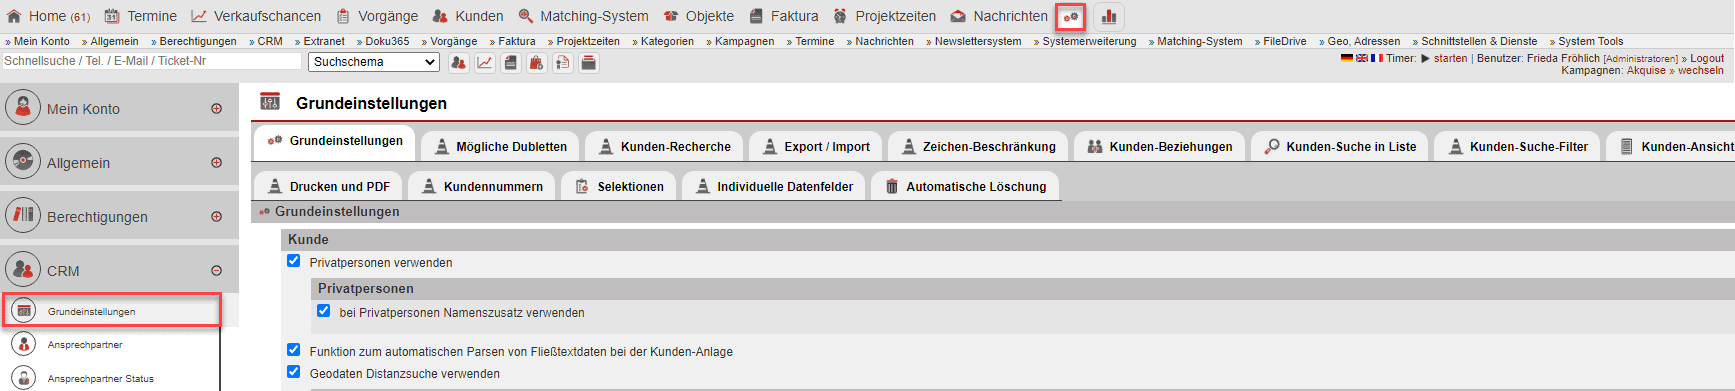Click the starten timer link
Image resolution: width=1735 pixels, height=391 pixels.
click(x=1450, y=59)
